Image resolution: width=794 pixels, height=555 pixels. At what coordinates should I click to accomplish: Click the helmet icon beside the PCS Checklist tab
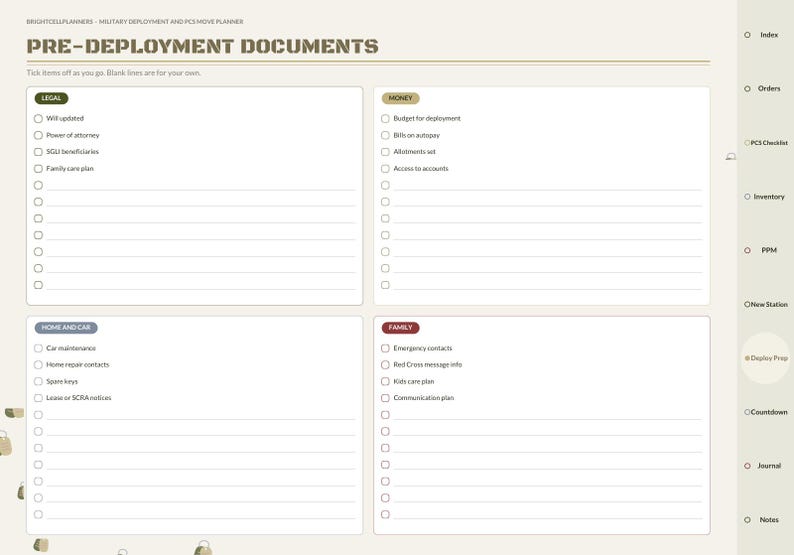(x=731, y=157)
